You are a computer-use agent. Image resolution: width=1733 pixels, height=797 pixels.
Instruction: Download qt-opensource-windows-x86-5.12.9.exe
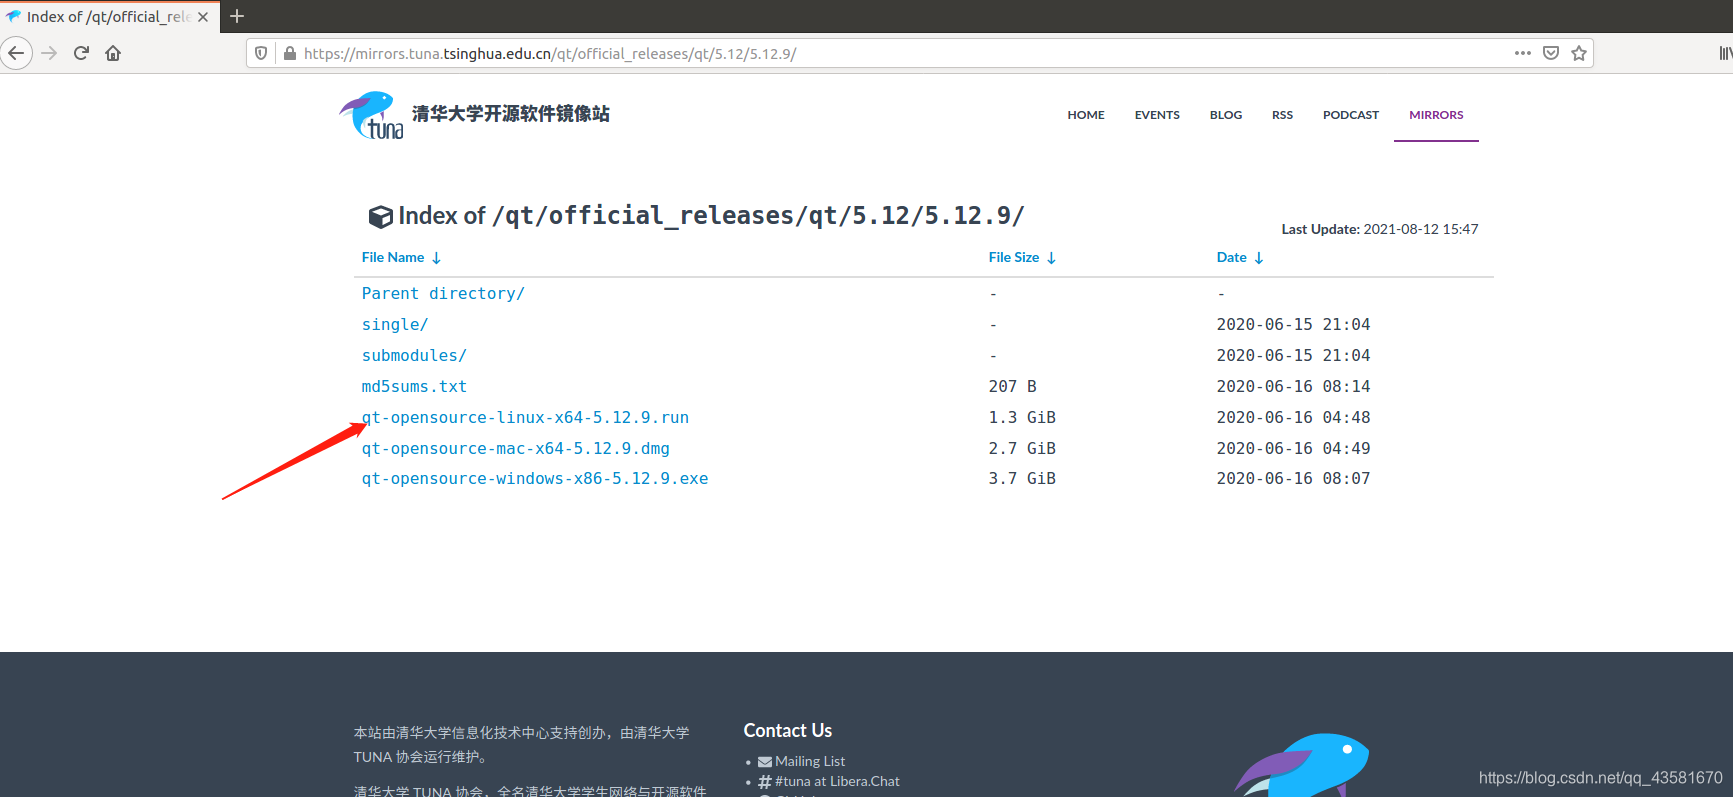pos(535,478)
